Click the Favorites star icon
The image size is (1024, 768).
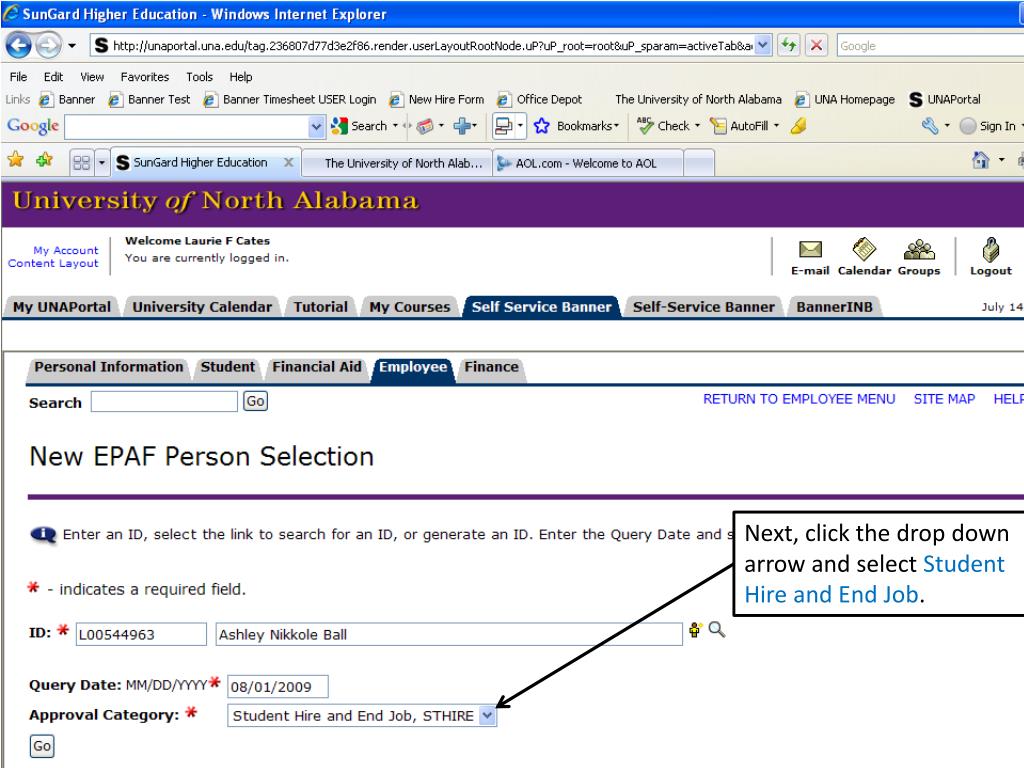pyautogui.click(x=16, y=160)
